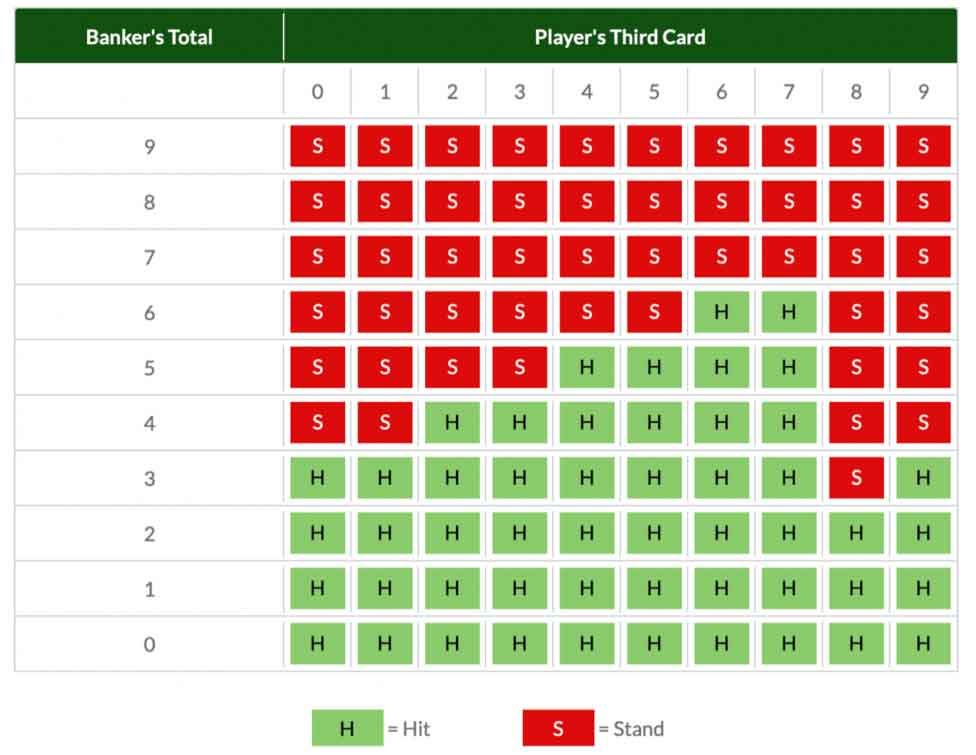976x755 pixels.
Task: Click the Banker's Total header cell
Action: click(149, 36)
